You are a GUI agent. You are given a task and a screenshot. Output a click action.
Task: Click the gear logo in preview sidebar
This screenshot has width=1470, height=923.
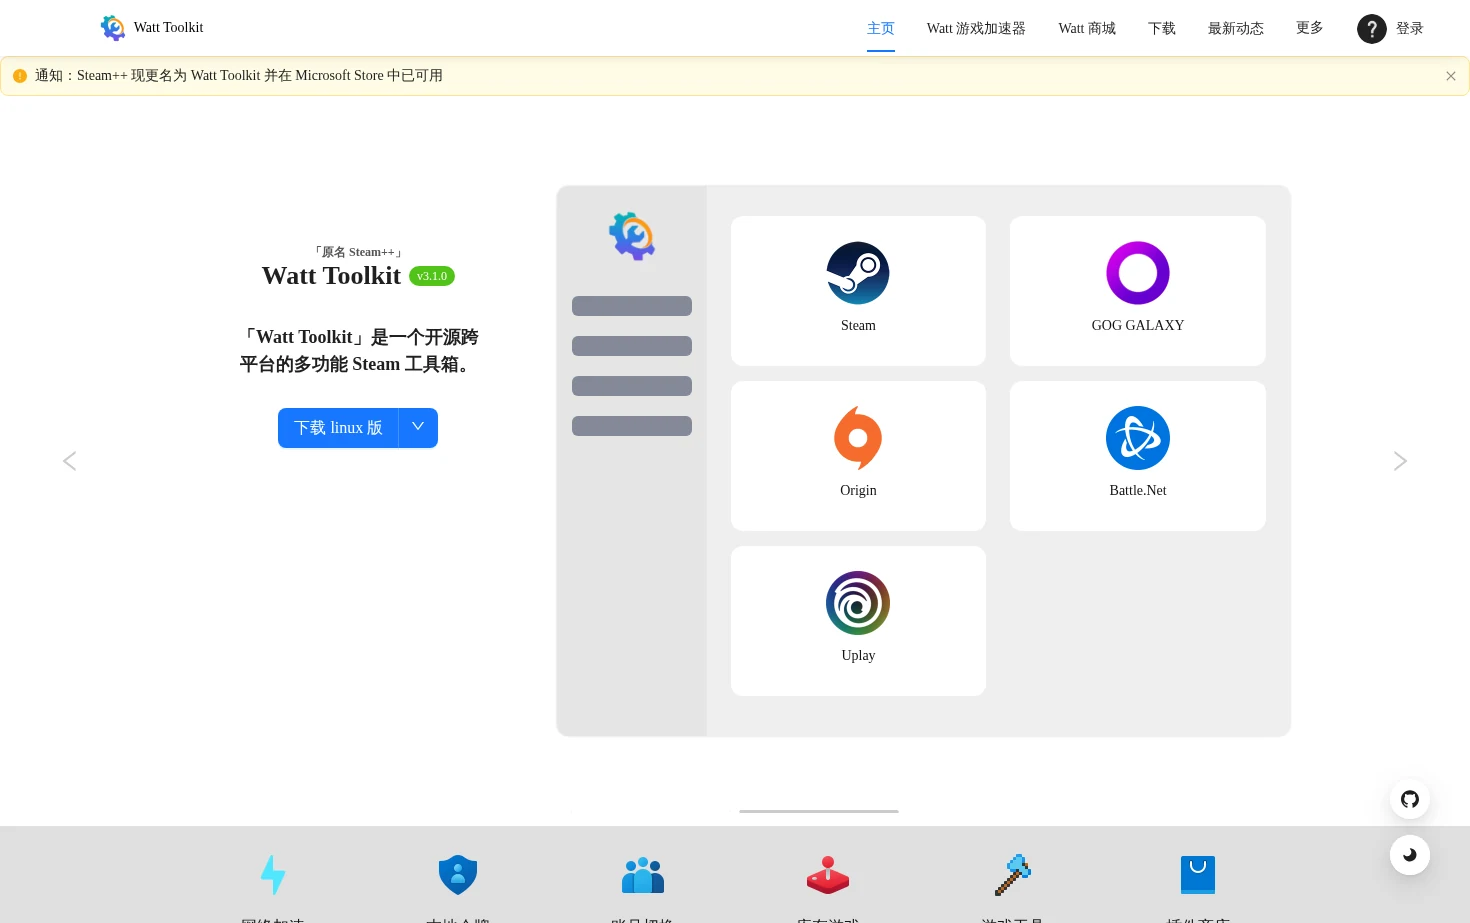coord(632,236)
